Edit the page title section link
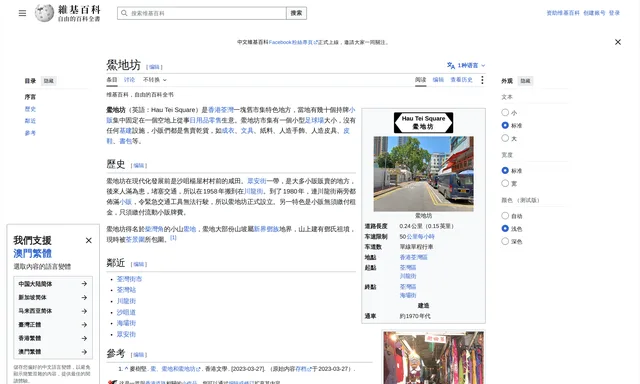Screen dimensions: 640x384 pos(154,67)
